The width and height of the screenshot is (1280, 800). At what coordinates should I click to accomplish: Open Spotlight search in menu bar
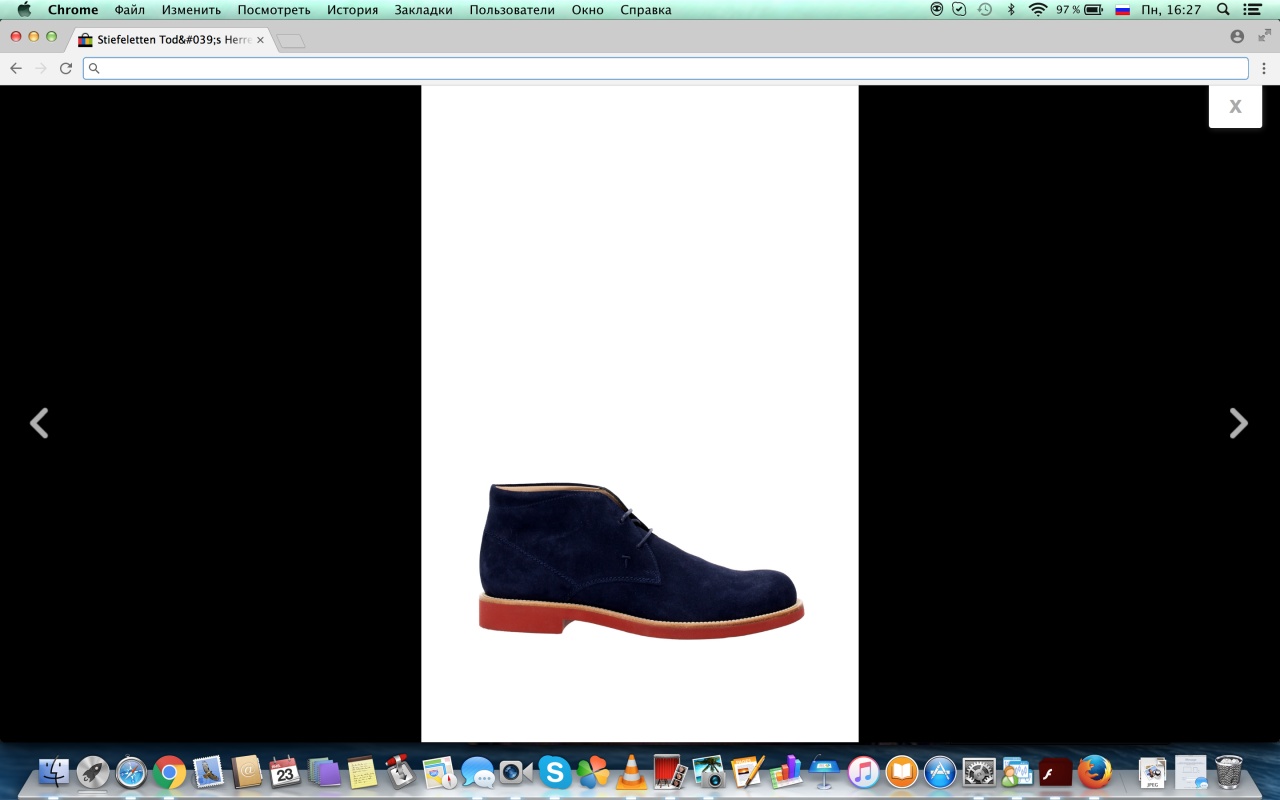[1223, 10]
